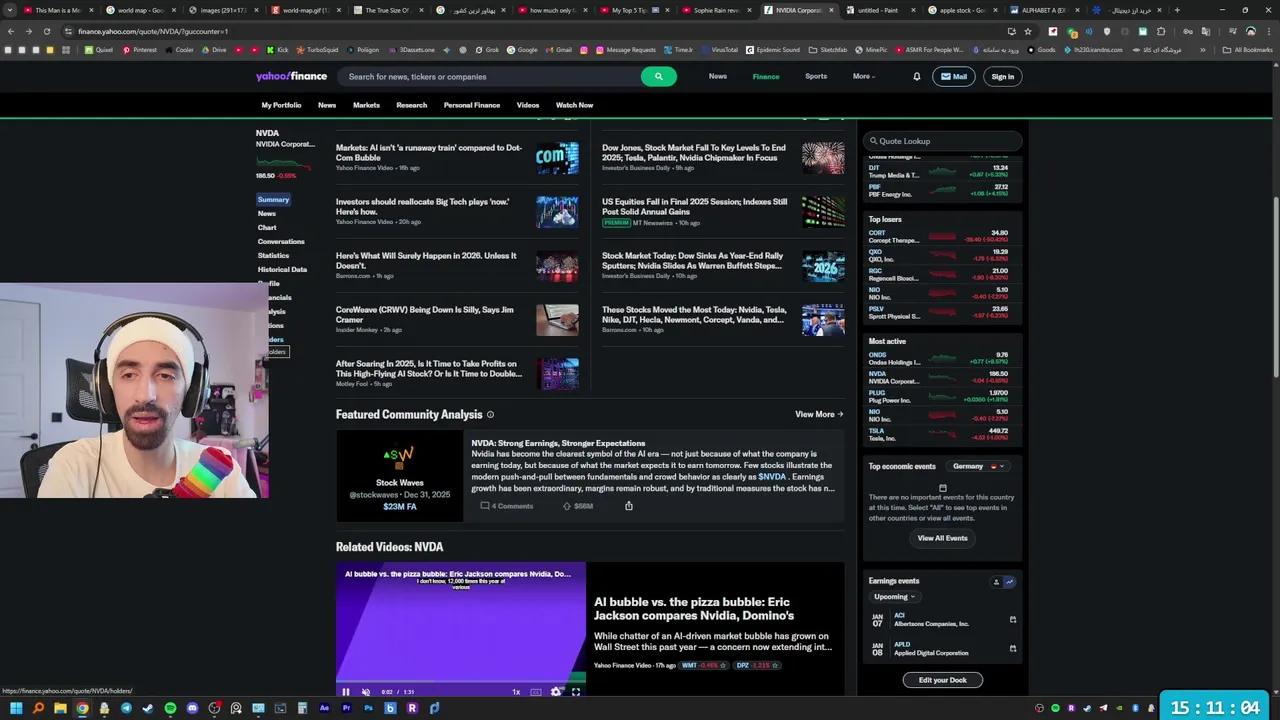Open the PLUG row in Most active

(x=940, y=396)
